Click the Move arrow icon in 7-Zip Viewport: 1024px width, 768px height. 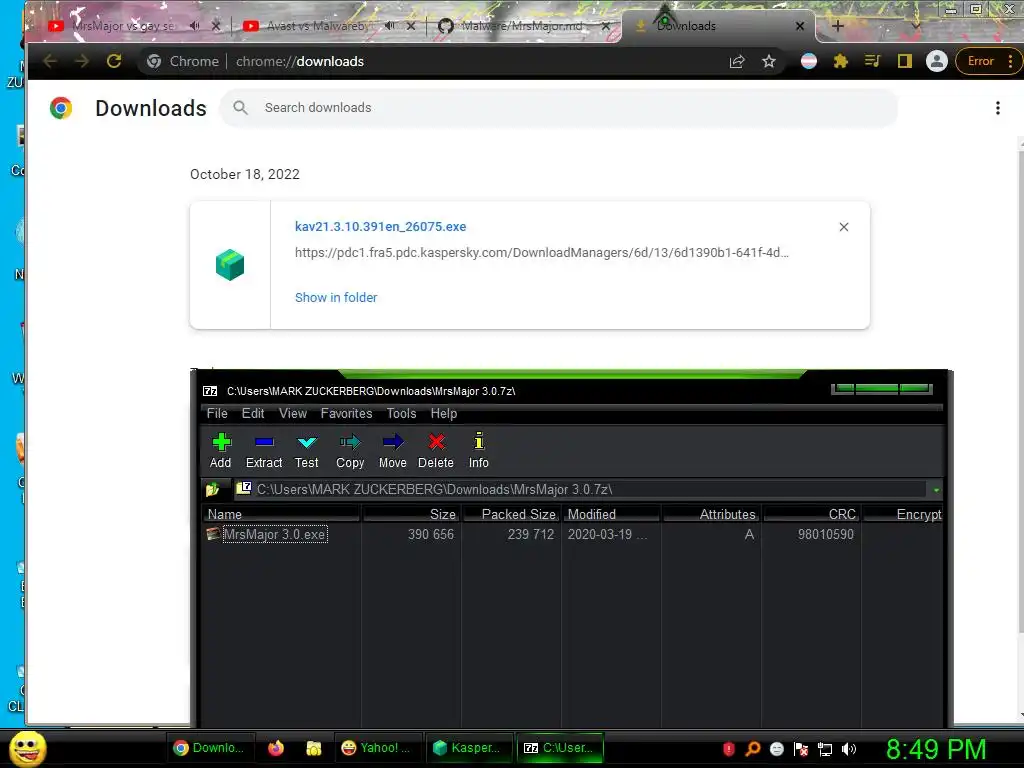pos(393,443)
